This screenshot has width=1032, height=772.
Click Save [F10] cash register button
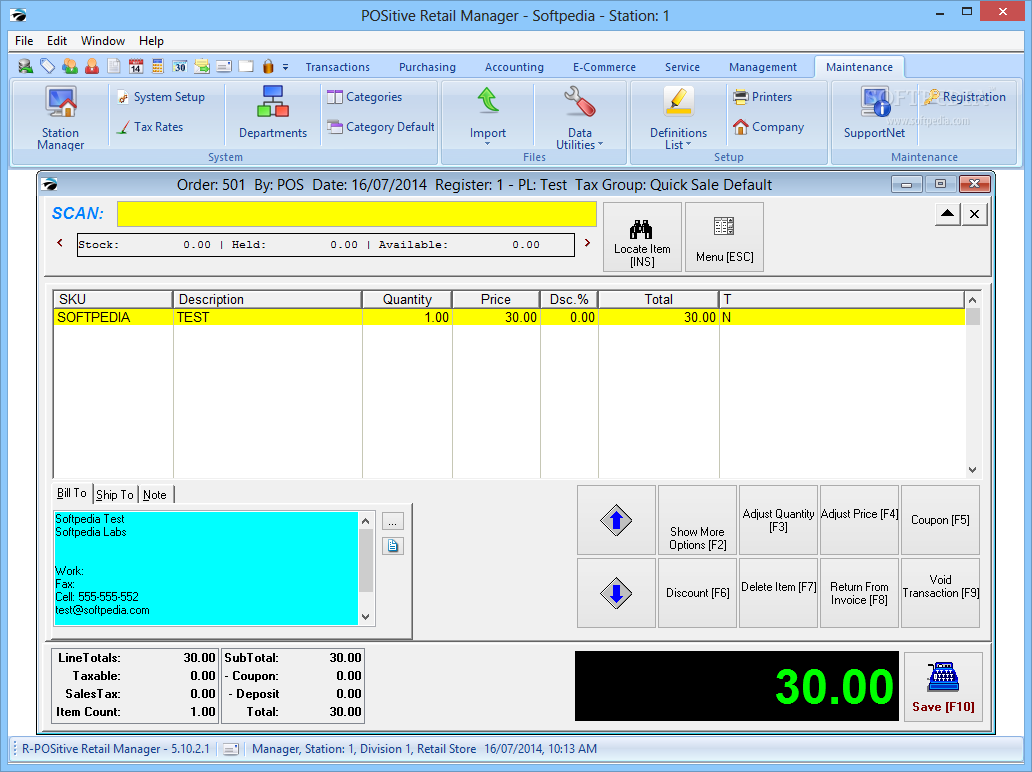click(x=943, y=686)
